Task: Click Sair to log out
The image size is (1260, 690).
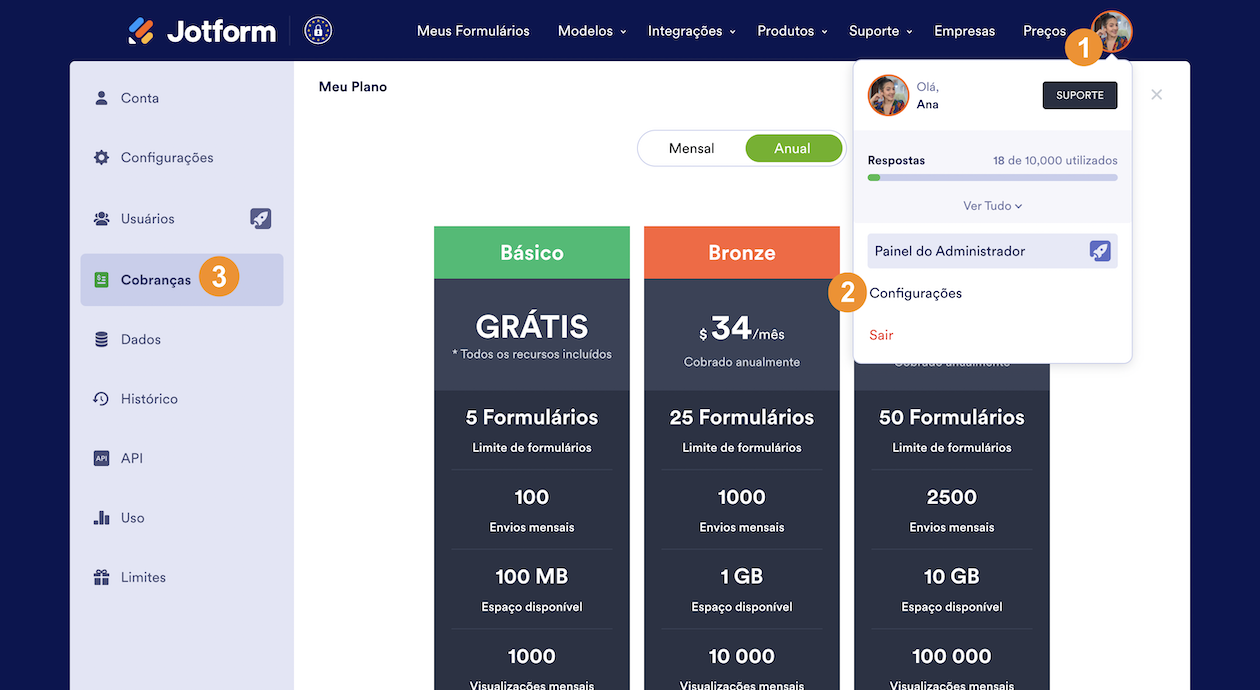Action: [x=881, y=335]
